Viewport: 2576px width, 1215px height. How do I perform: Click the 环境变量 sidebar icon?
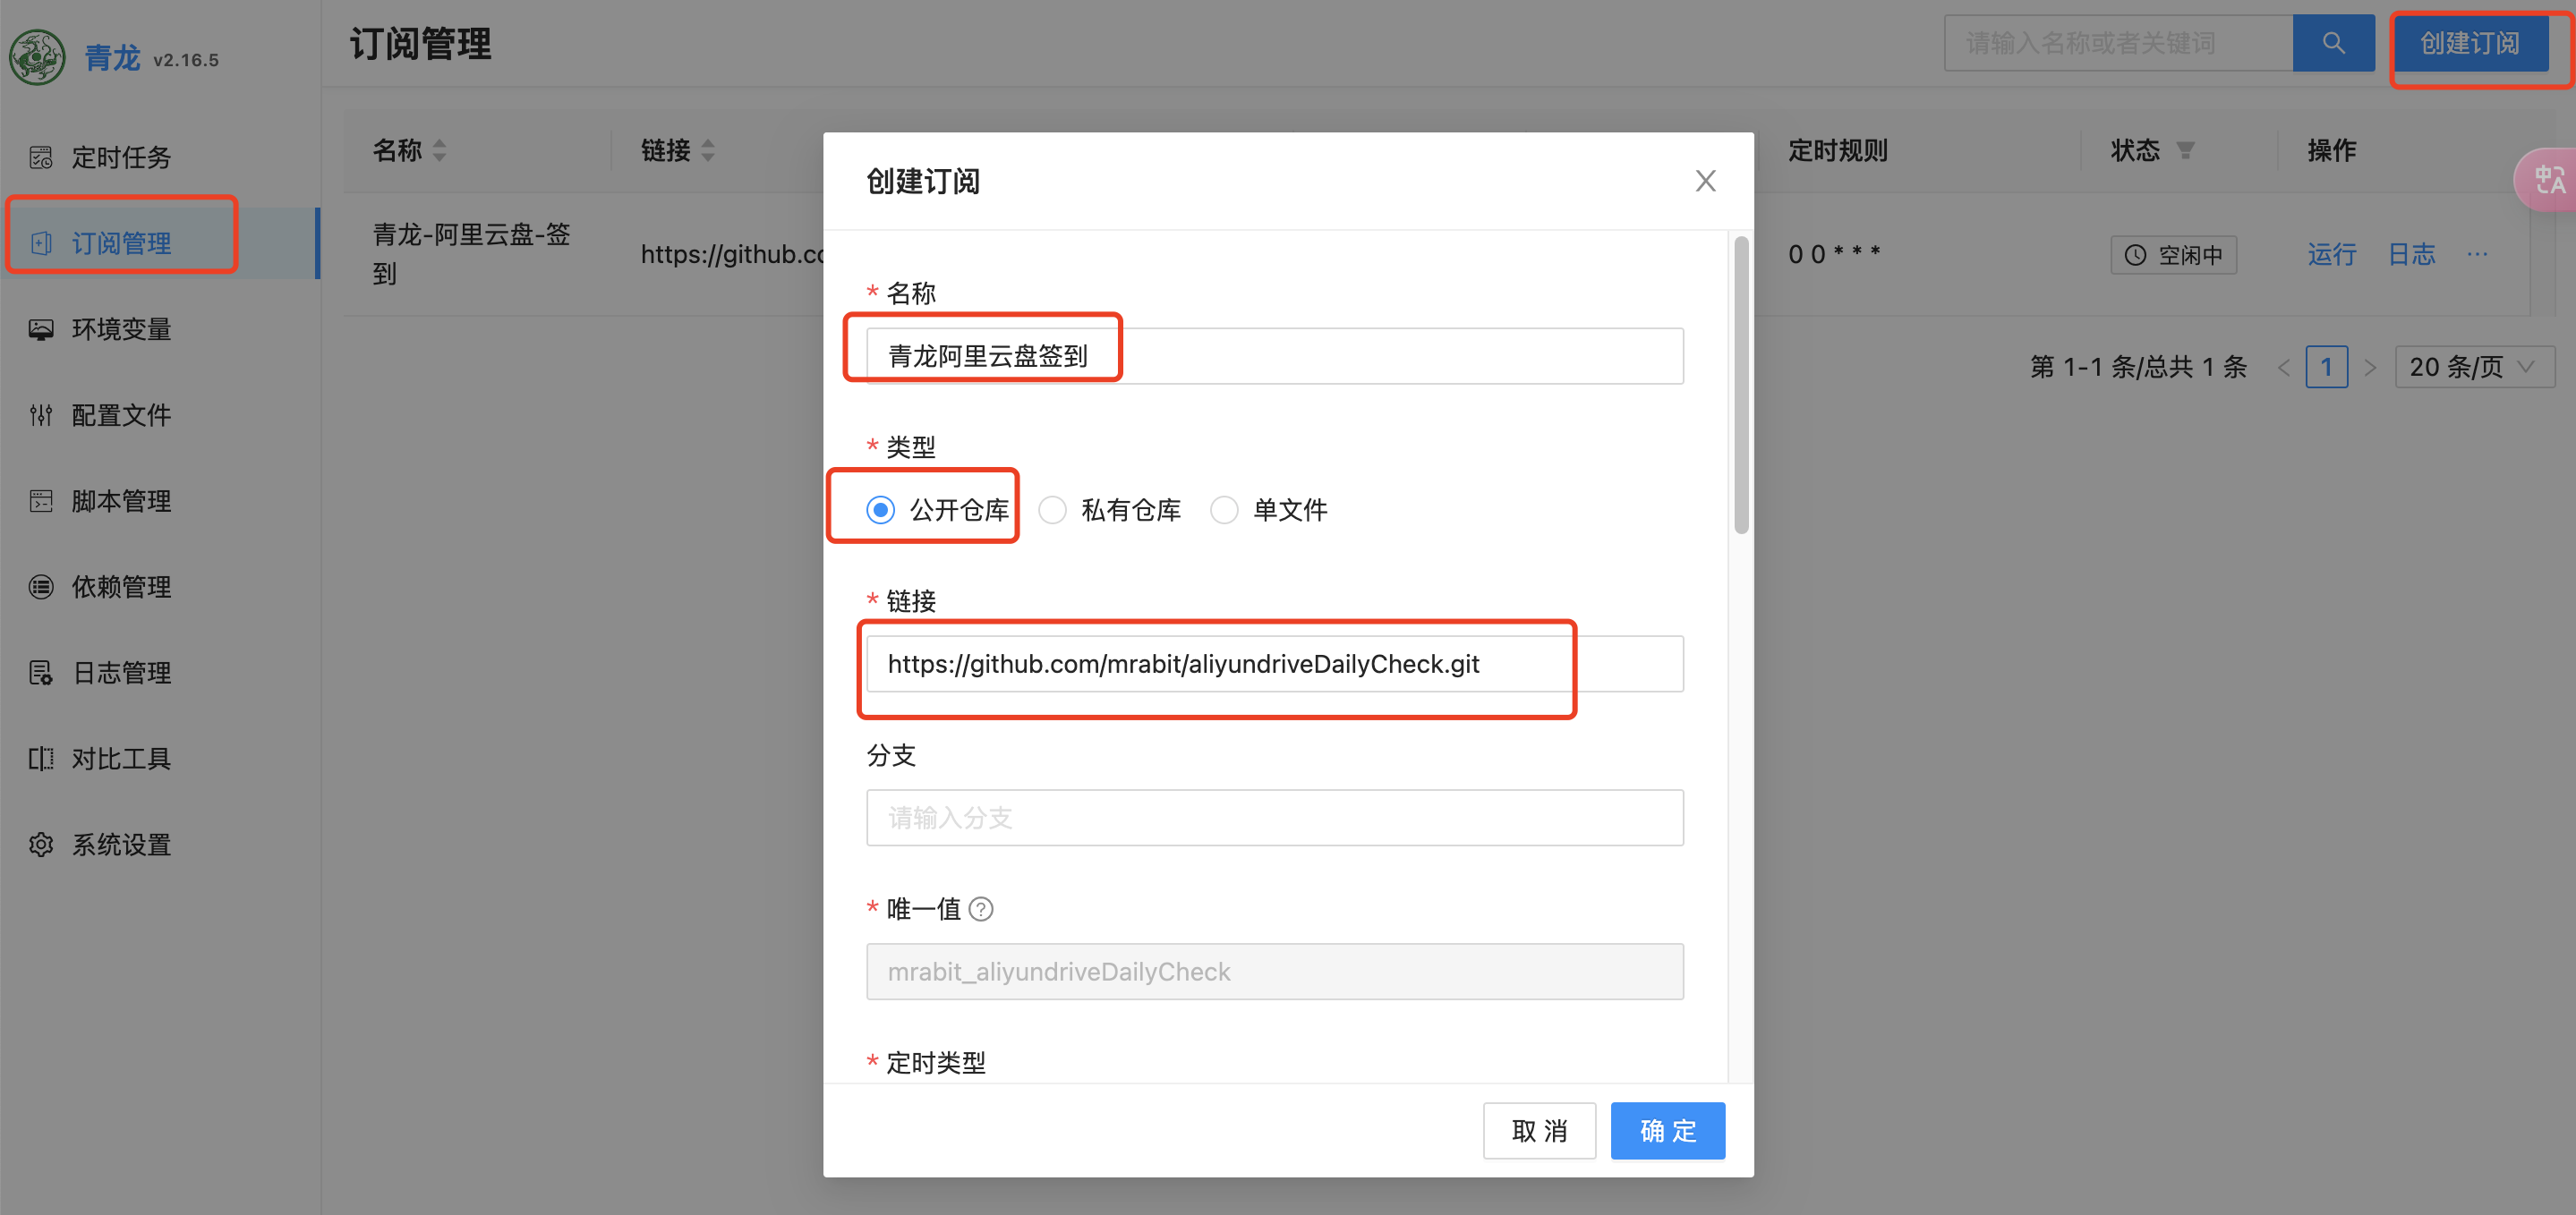point(41,329)
